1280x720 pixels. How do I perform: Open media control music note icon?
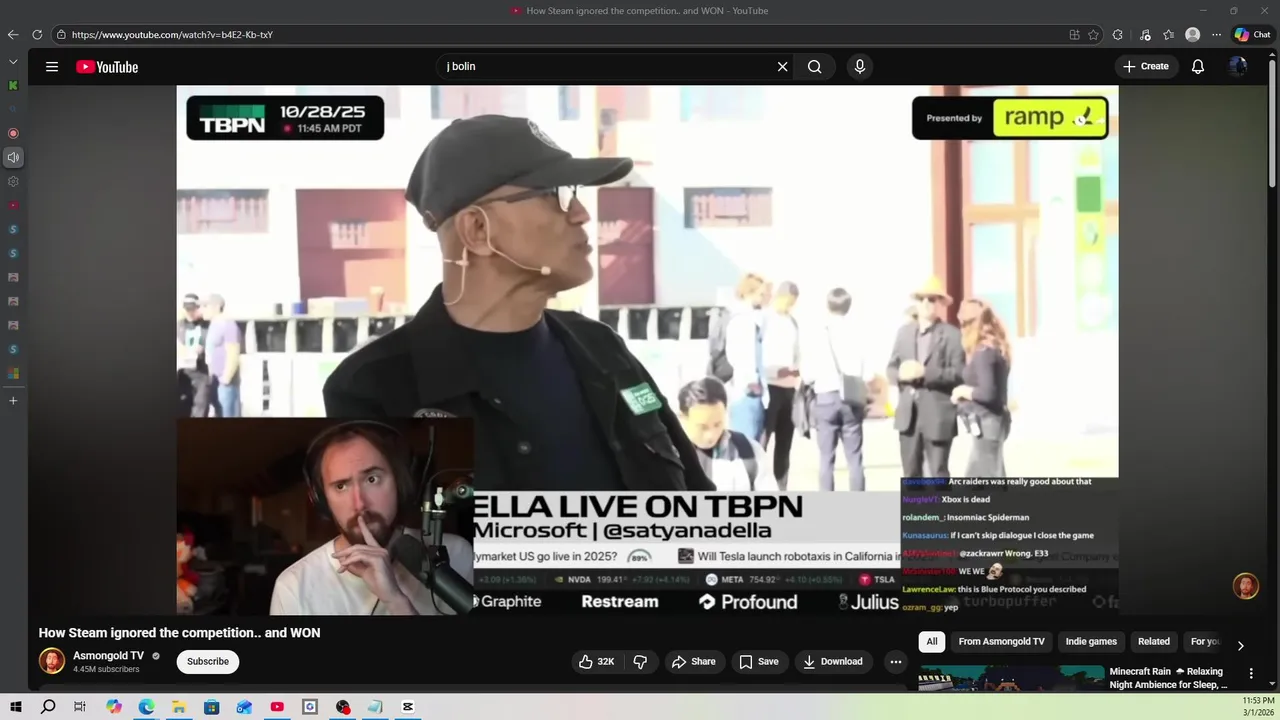pyautogui.click(x=1145, y=35)
